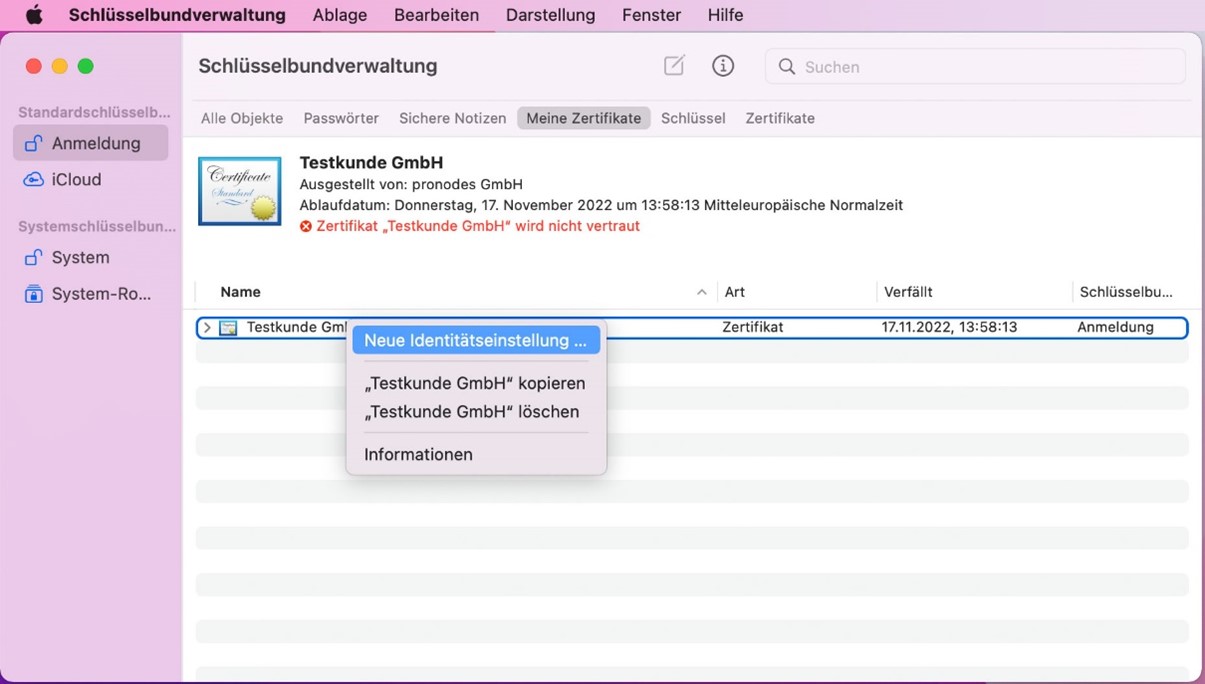Select the iCloud keychain in sidebar
The height and width of the screenshot is (684, 1205).
[76, 180]
